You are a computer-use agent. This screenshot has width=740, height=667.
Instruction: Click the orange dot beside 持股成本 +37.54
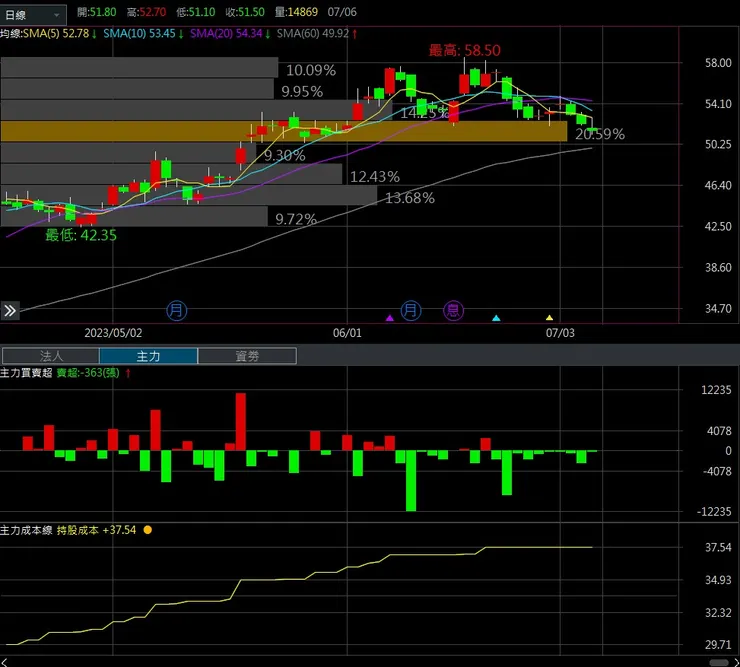[x=148, y=530]
